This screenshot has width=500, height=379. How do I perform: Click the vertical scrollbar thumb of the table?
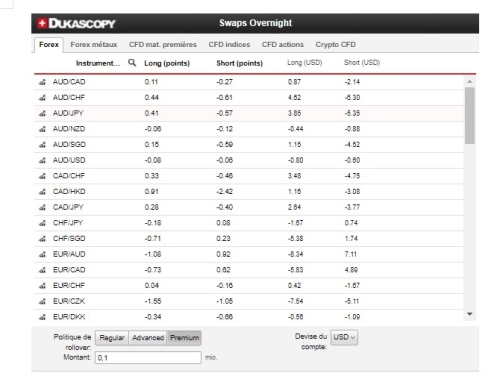tap(470, 115)
